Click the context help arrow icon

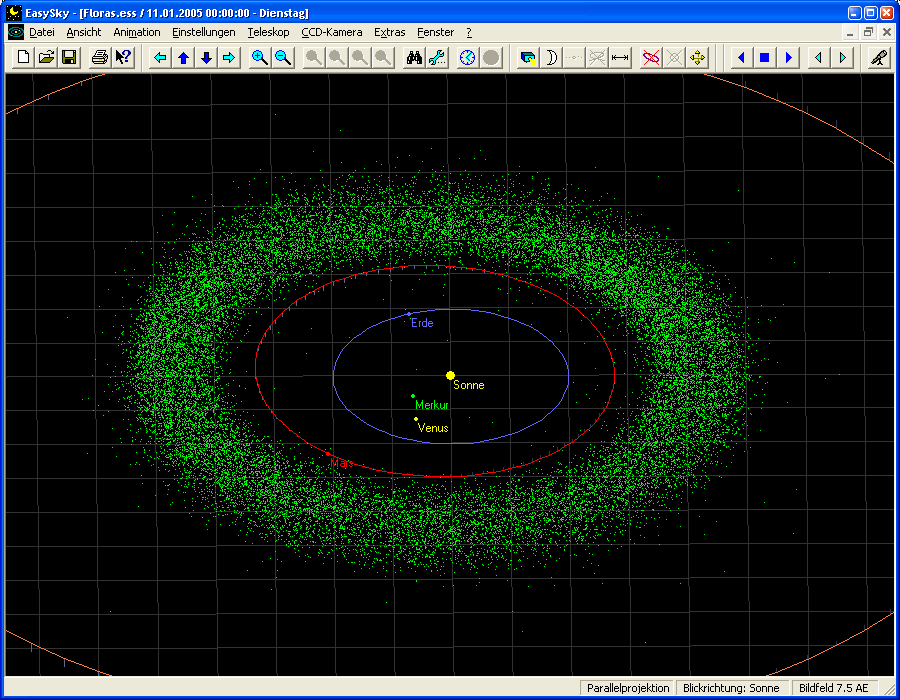pos(123,58)
